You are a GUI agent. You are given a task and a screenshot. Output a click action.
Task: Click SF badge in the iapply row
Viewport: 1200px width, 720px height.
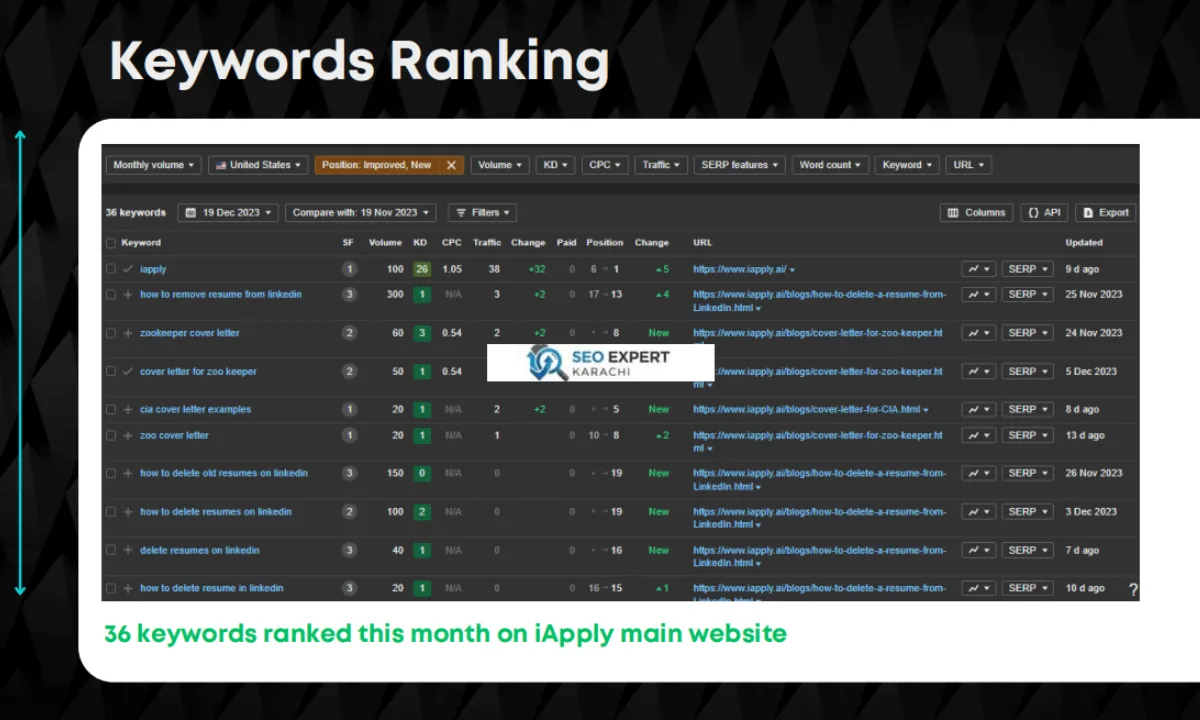pyautogui.click(x=349, y=269)
